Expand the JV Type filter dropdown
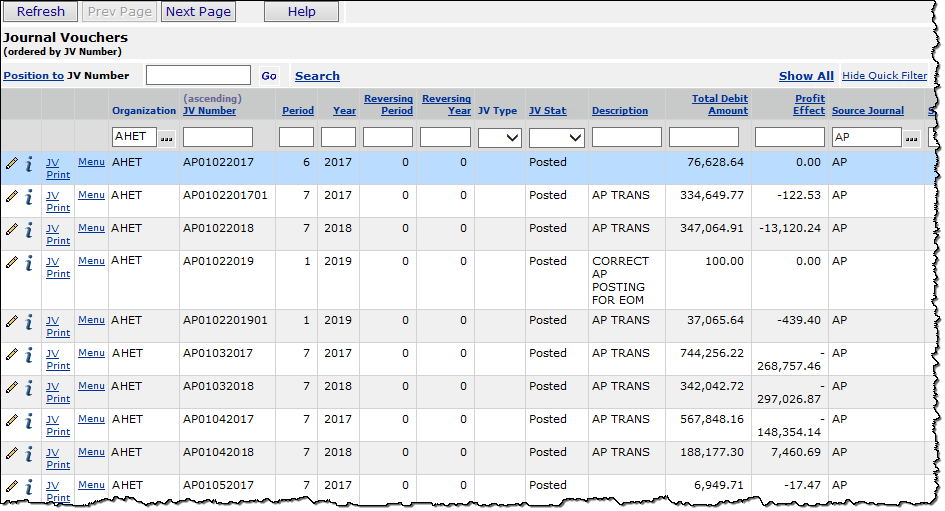This screenshot has height=511, width=945. tap(500, 138)
